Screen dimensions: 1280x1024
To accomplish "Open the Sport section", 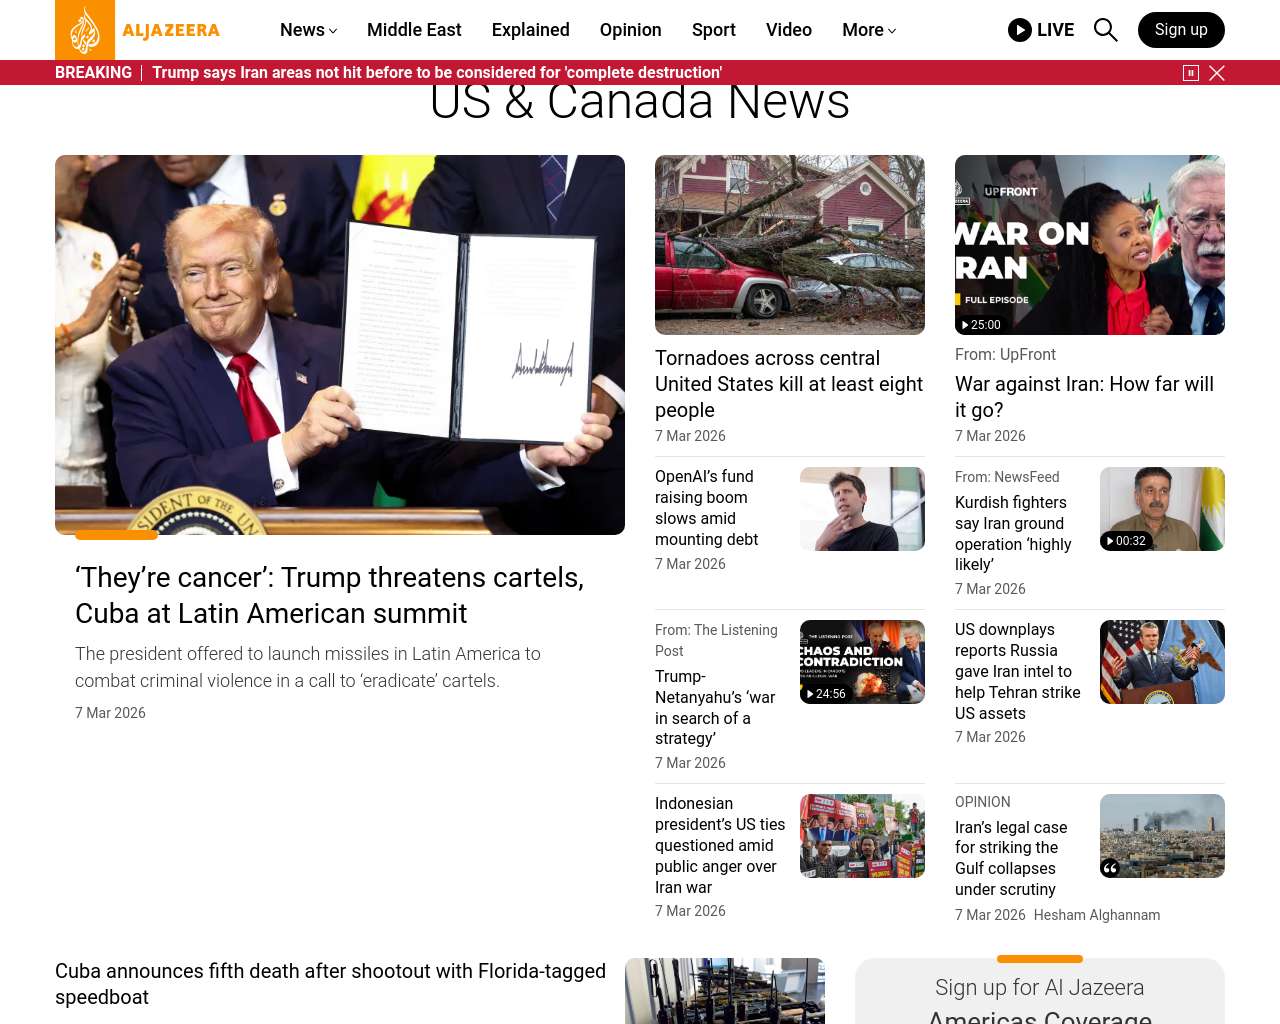I will point(714,30).
